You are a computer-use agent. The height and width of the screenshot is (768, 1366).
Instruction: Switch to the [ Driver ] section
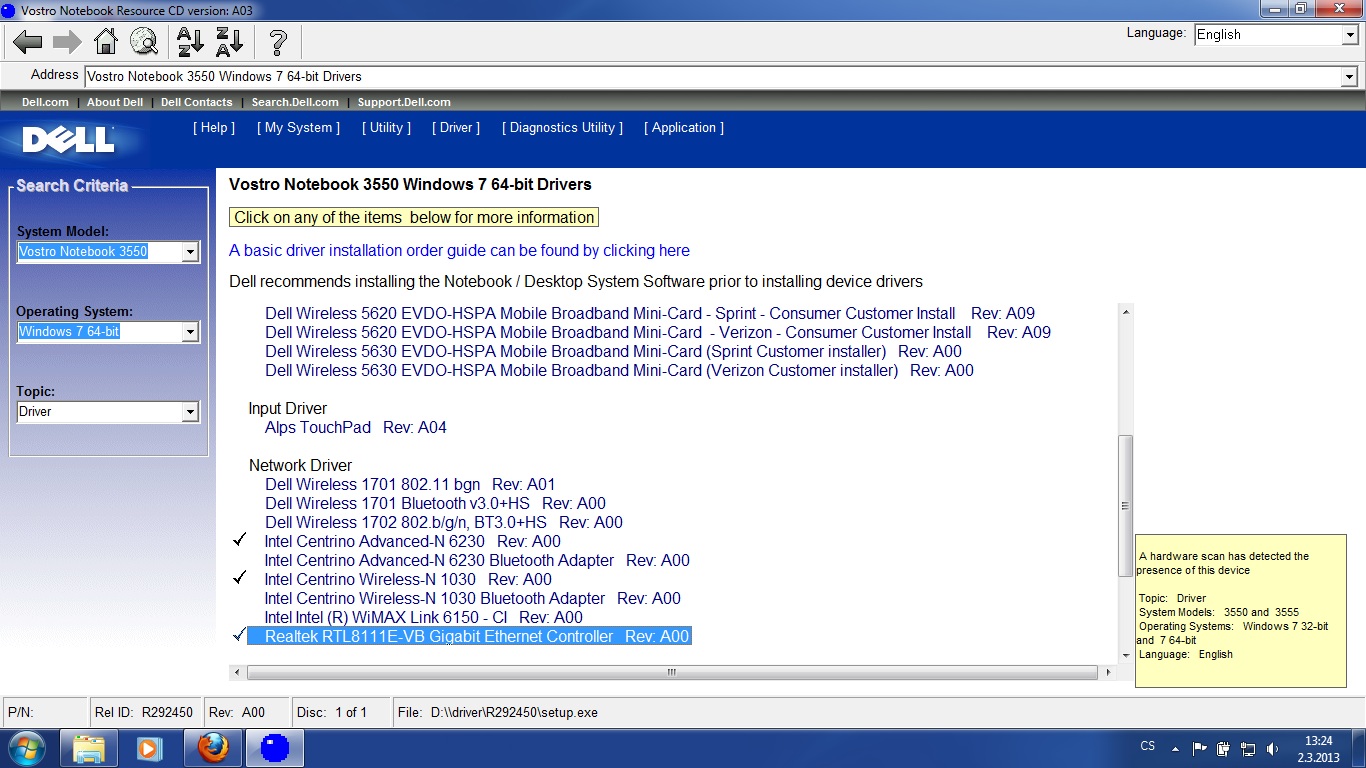point(456,128)
